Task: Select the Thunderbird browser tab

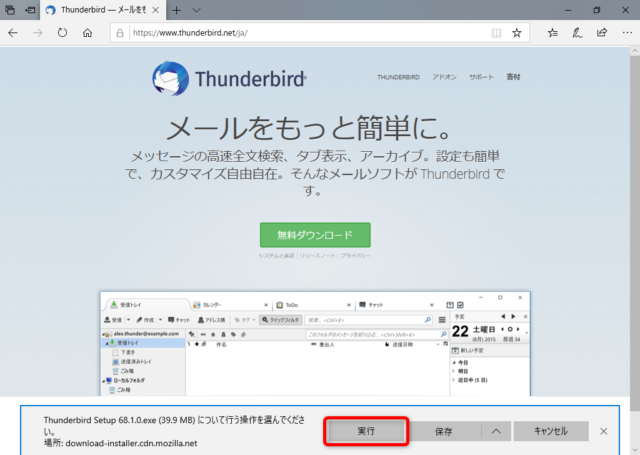Action: coord(103,10)
